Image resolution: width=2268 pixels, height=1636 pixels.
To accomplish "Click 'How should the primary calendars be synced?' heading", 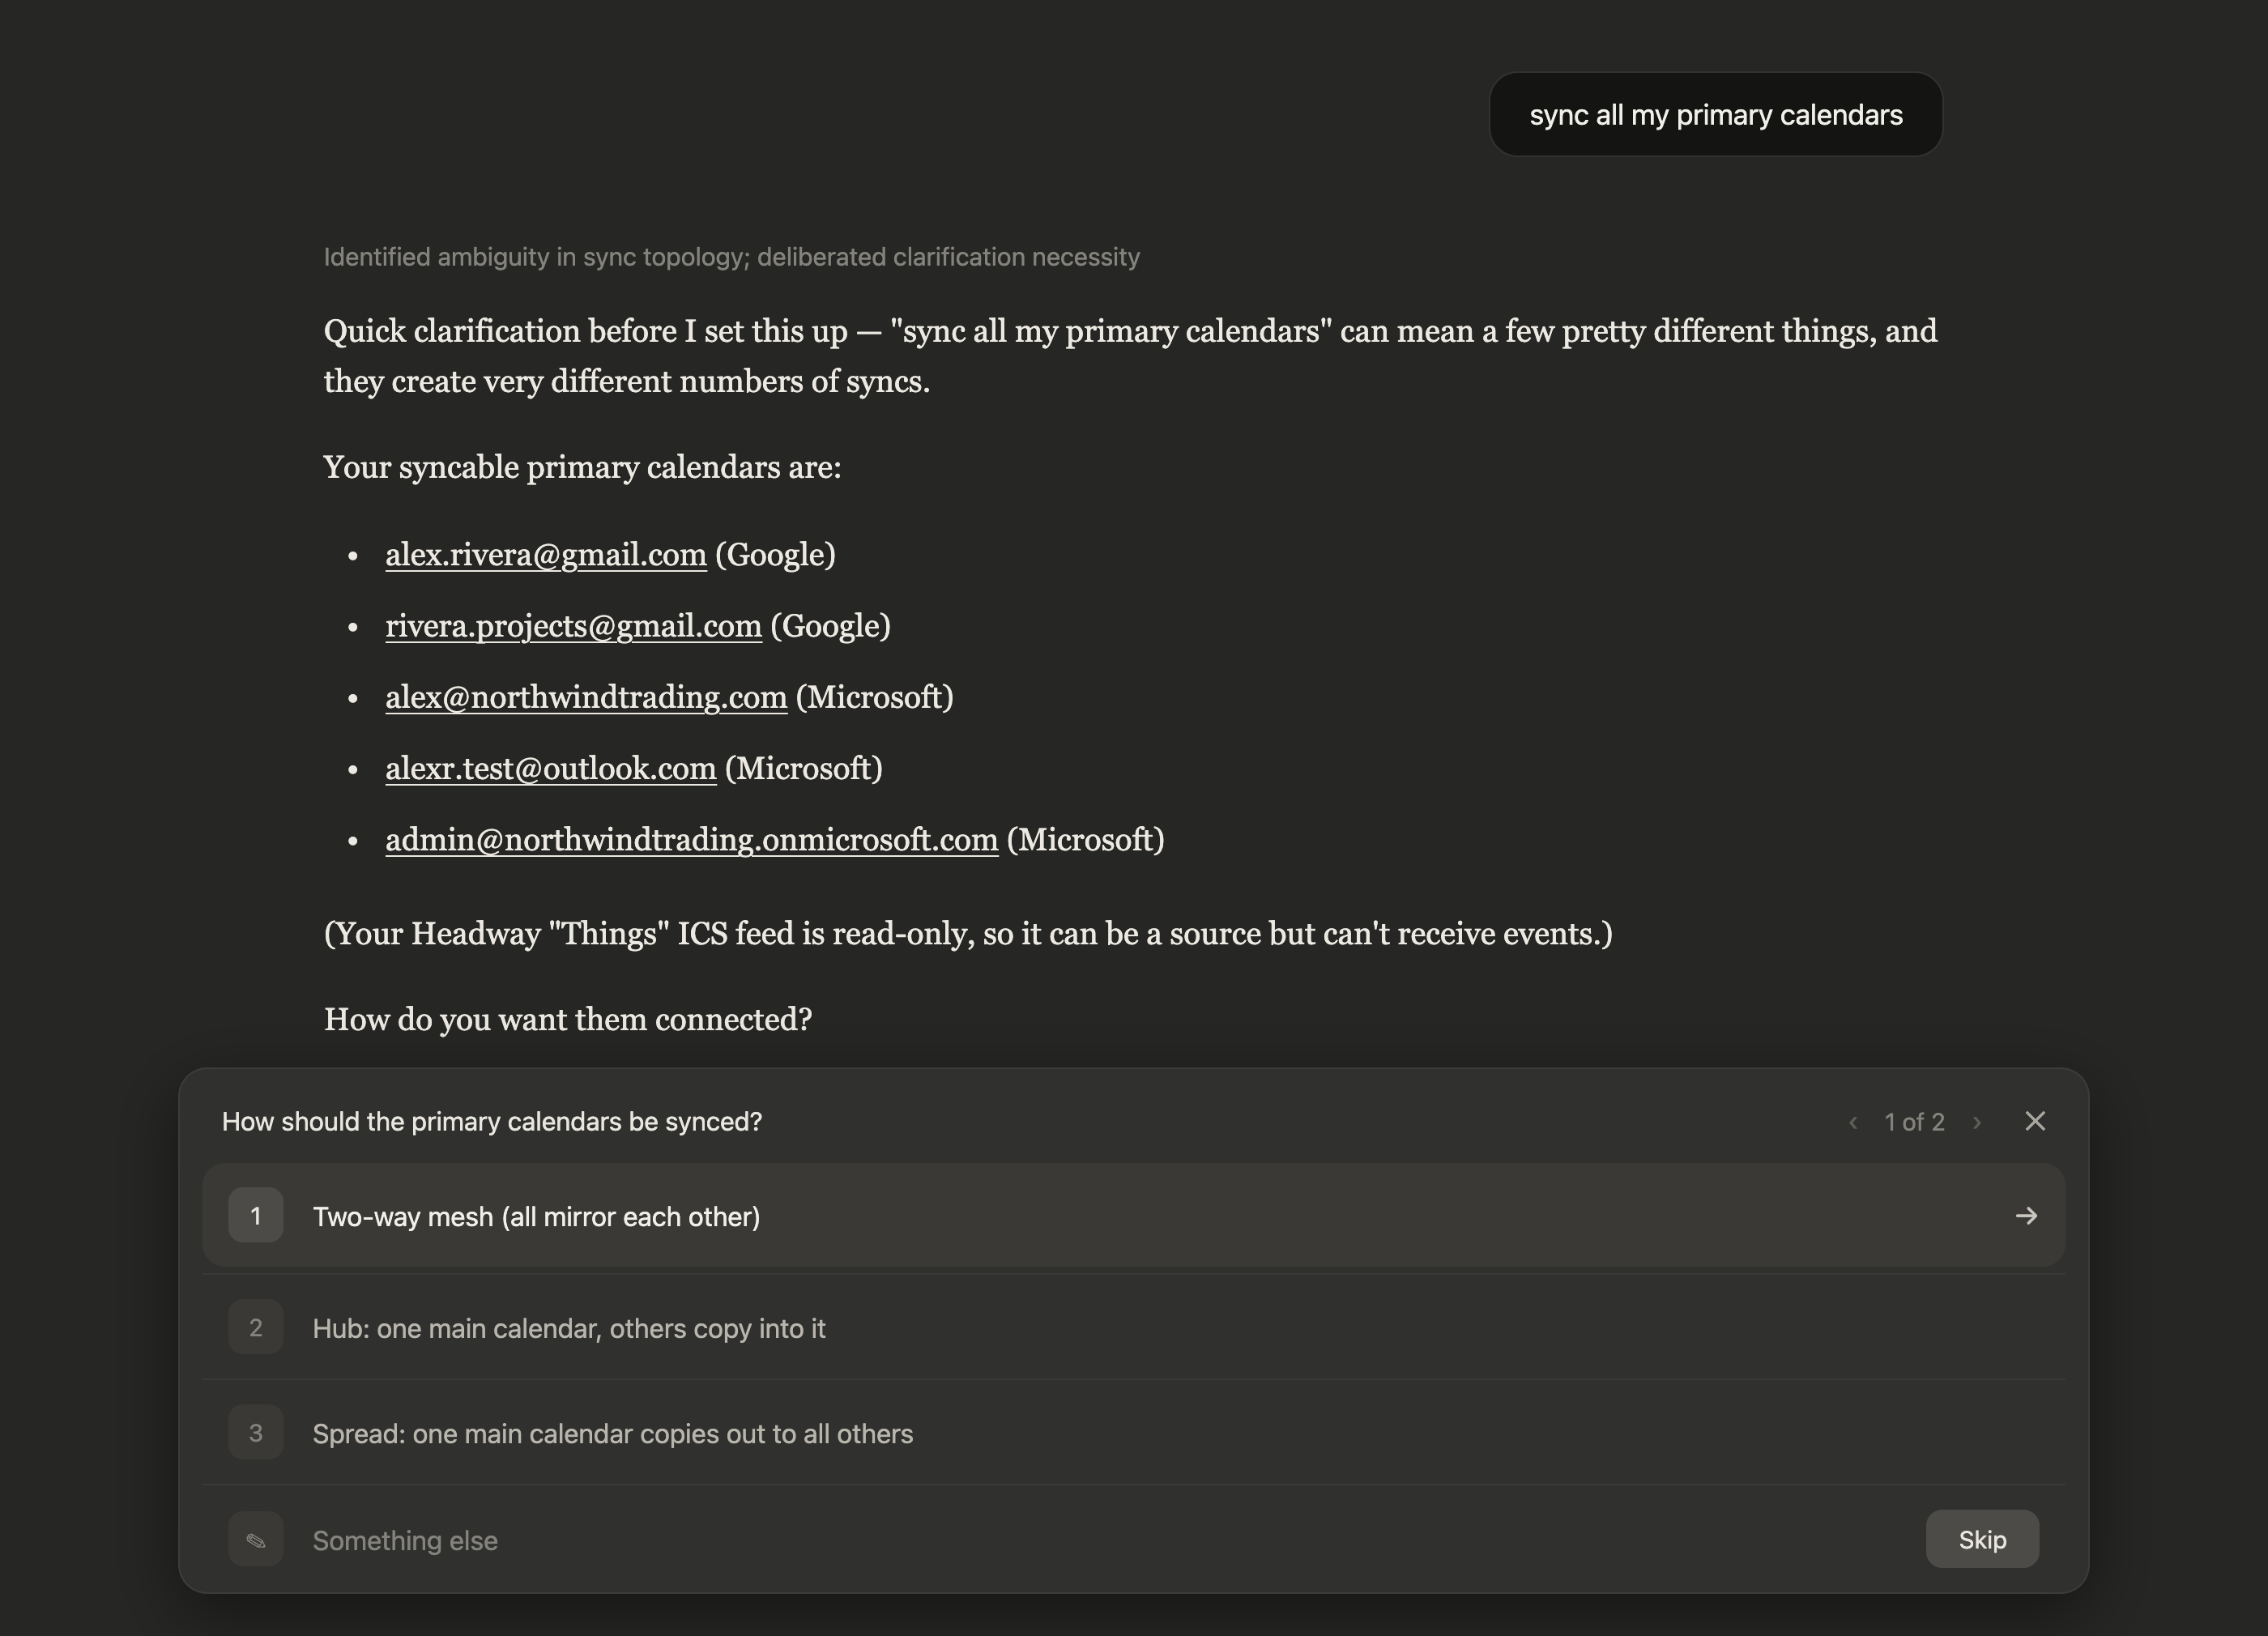I will click(492, 1122).
